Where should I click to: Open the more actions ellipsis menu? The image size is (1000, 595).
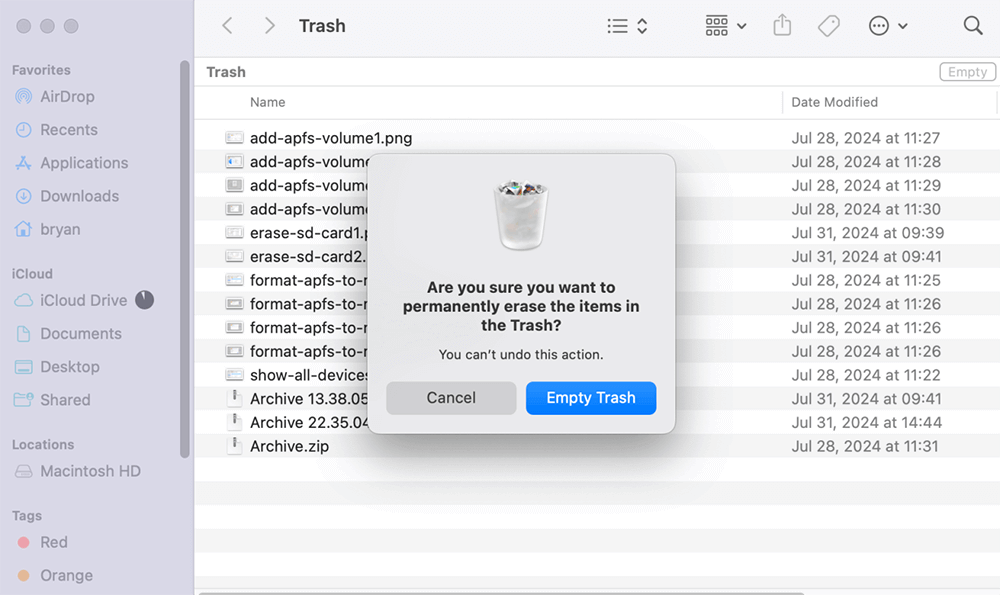[x=888, y=25]
